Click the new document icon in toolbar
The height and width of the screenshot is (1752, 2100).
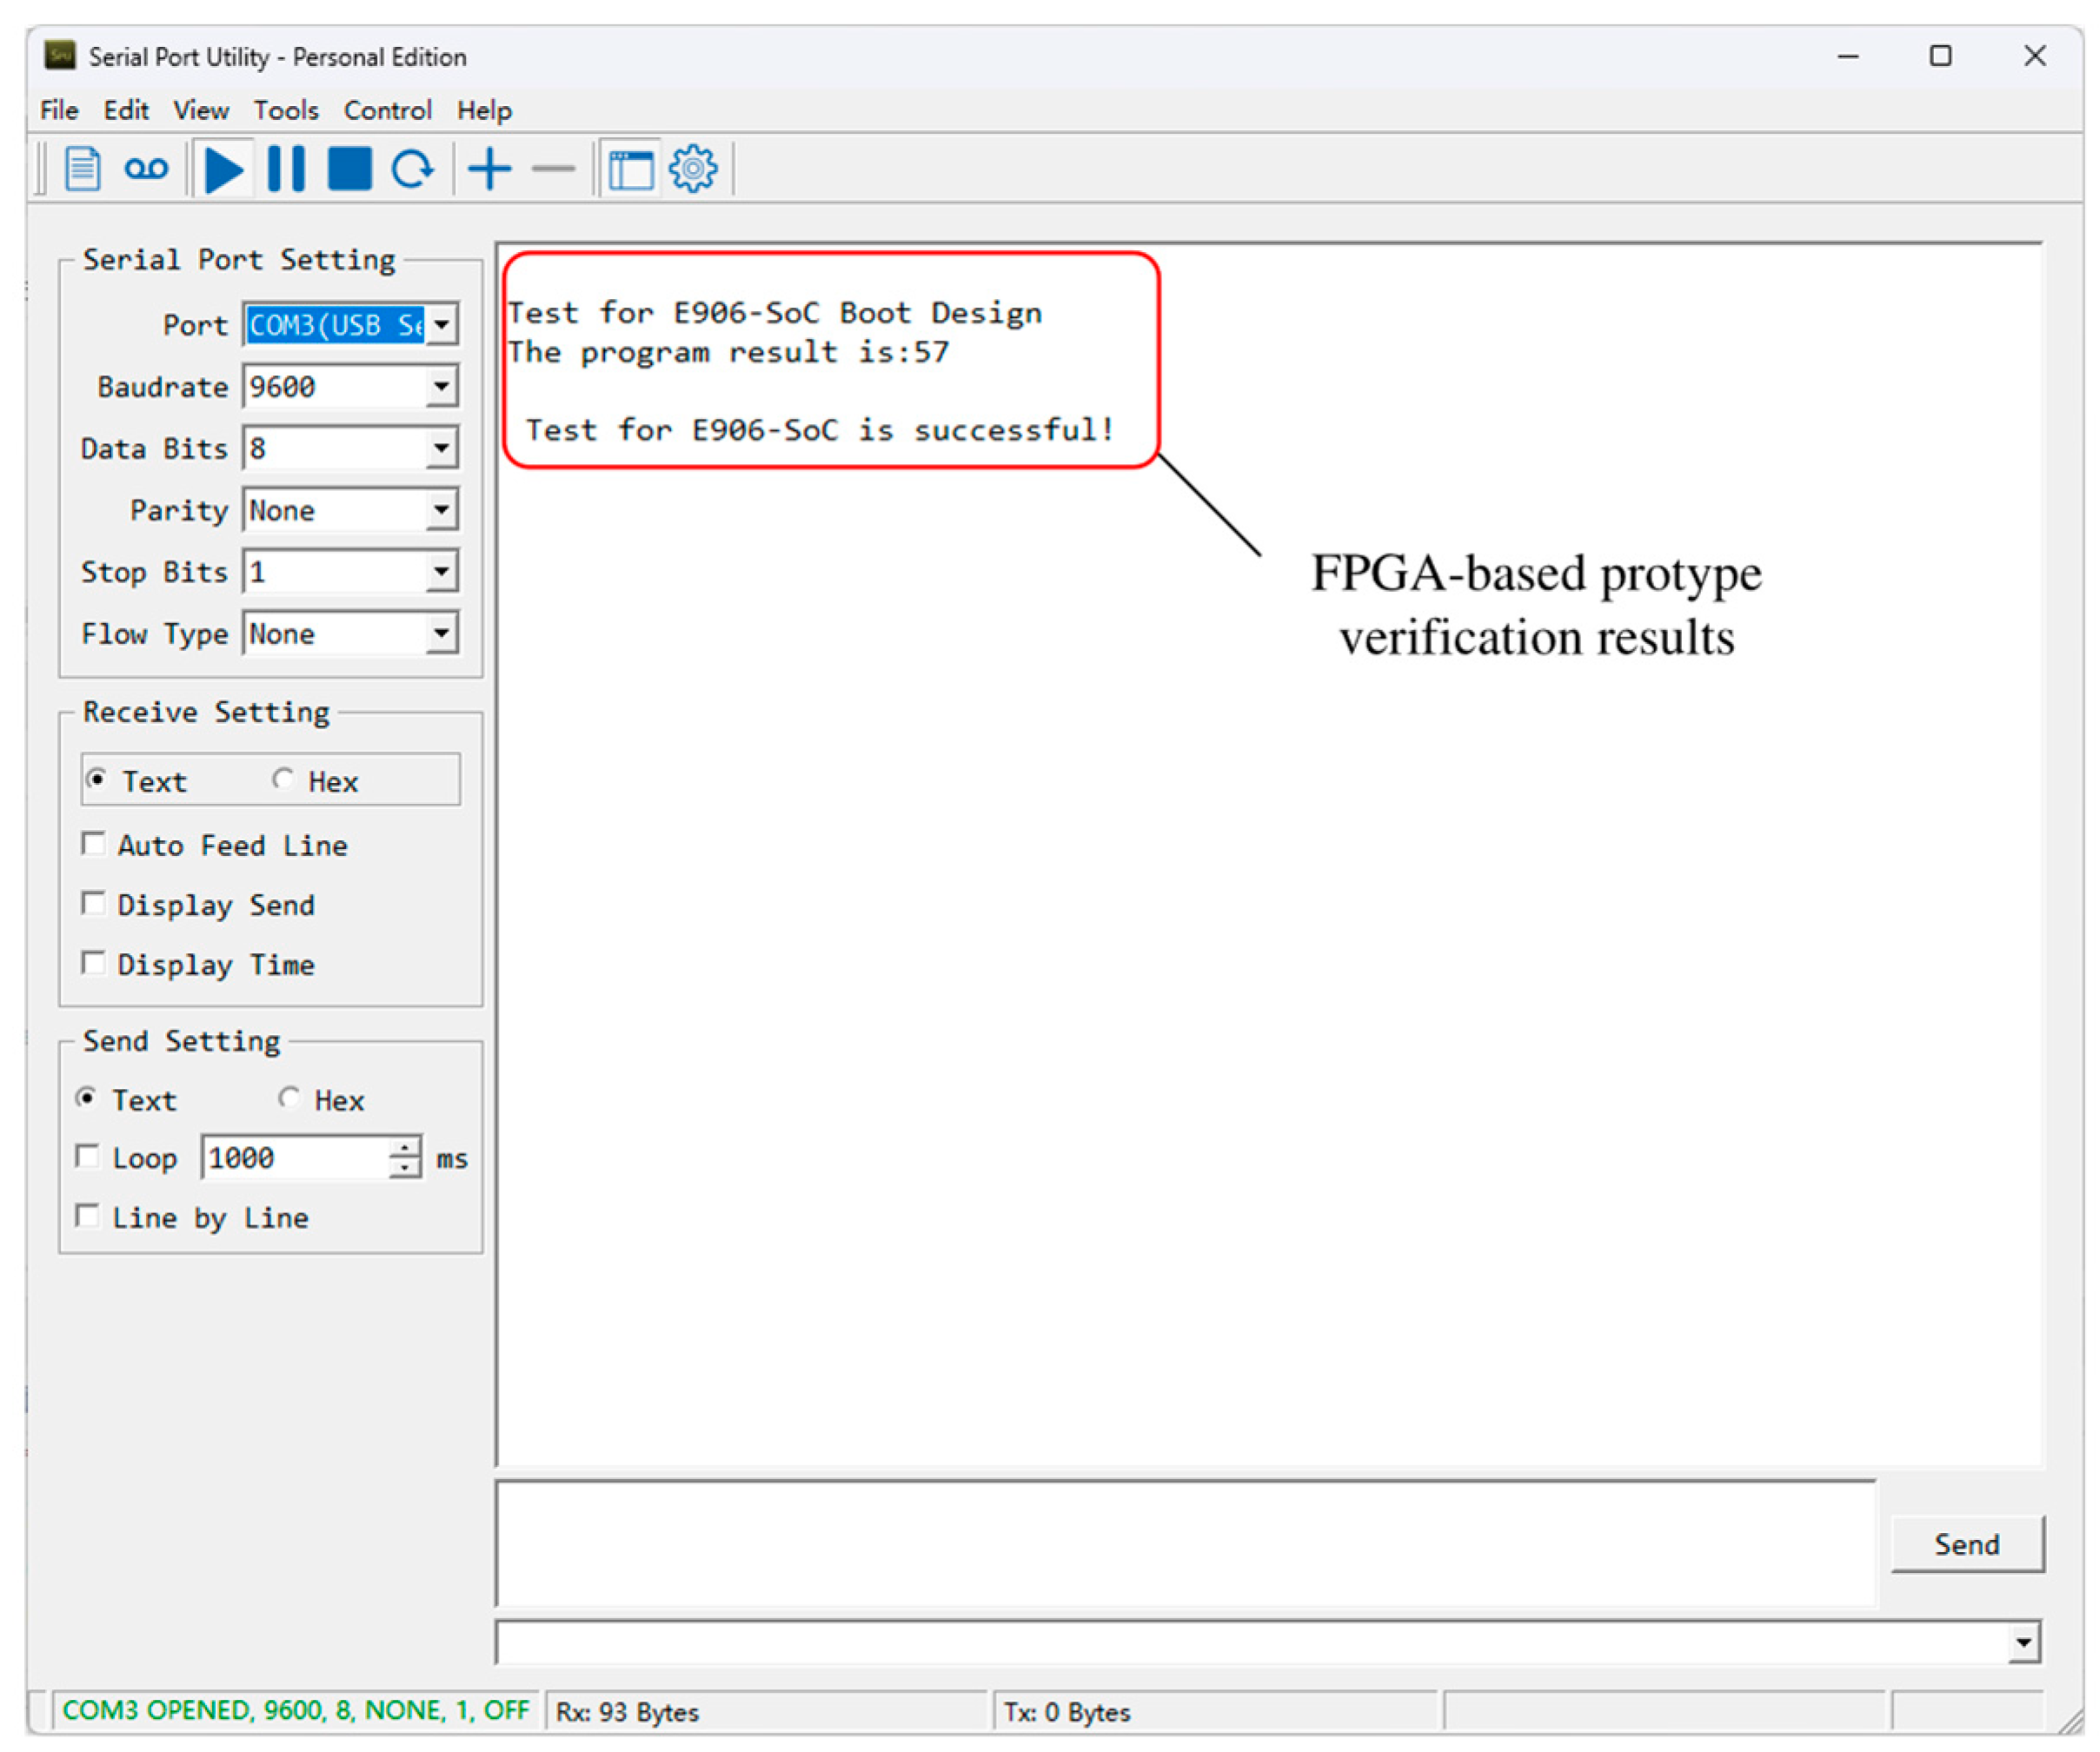(x=82, y=169)
